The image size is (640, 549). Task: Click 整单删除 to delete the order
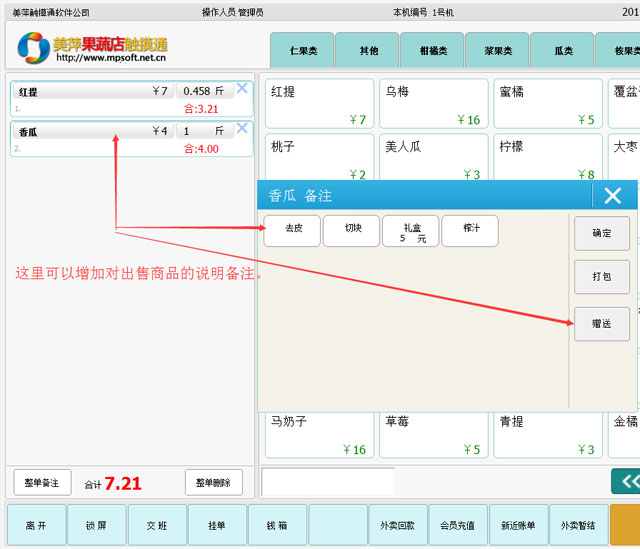[x=213, y=483]
